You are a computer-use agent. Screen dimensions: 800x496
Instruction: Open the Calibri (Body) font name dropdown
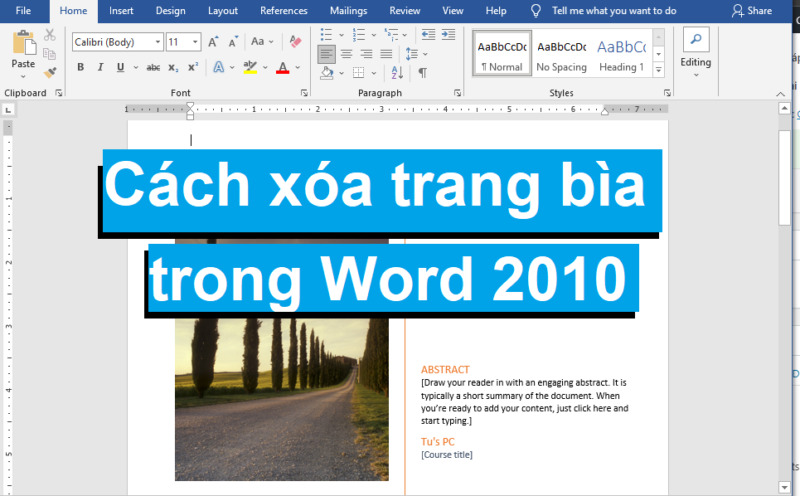(x=117, y=42)
